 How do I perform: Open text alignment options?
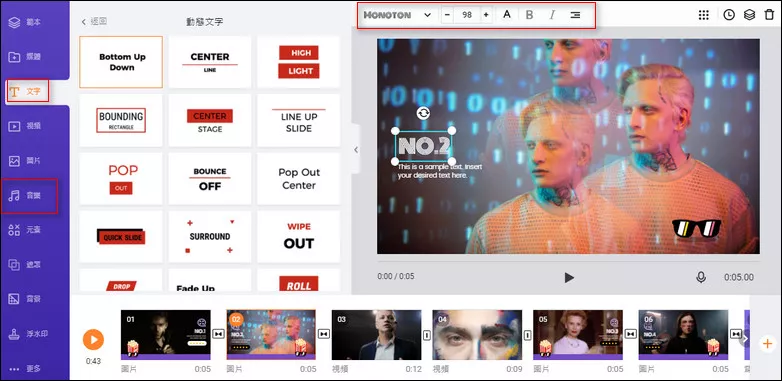point(575,15)
